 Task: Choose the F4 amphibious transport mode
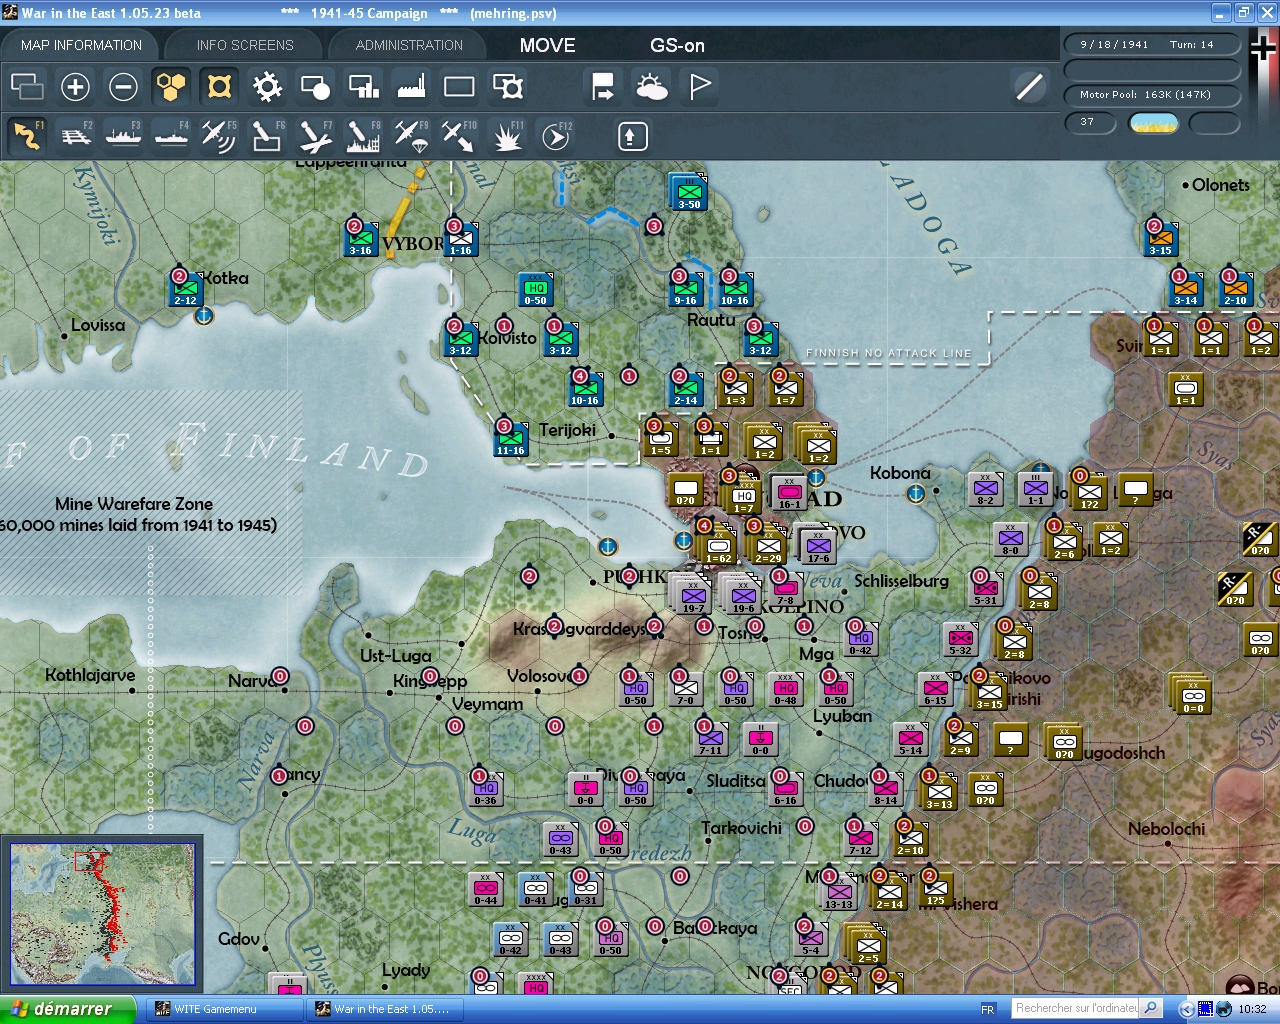pos(171,136)
